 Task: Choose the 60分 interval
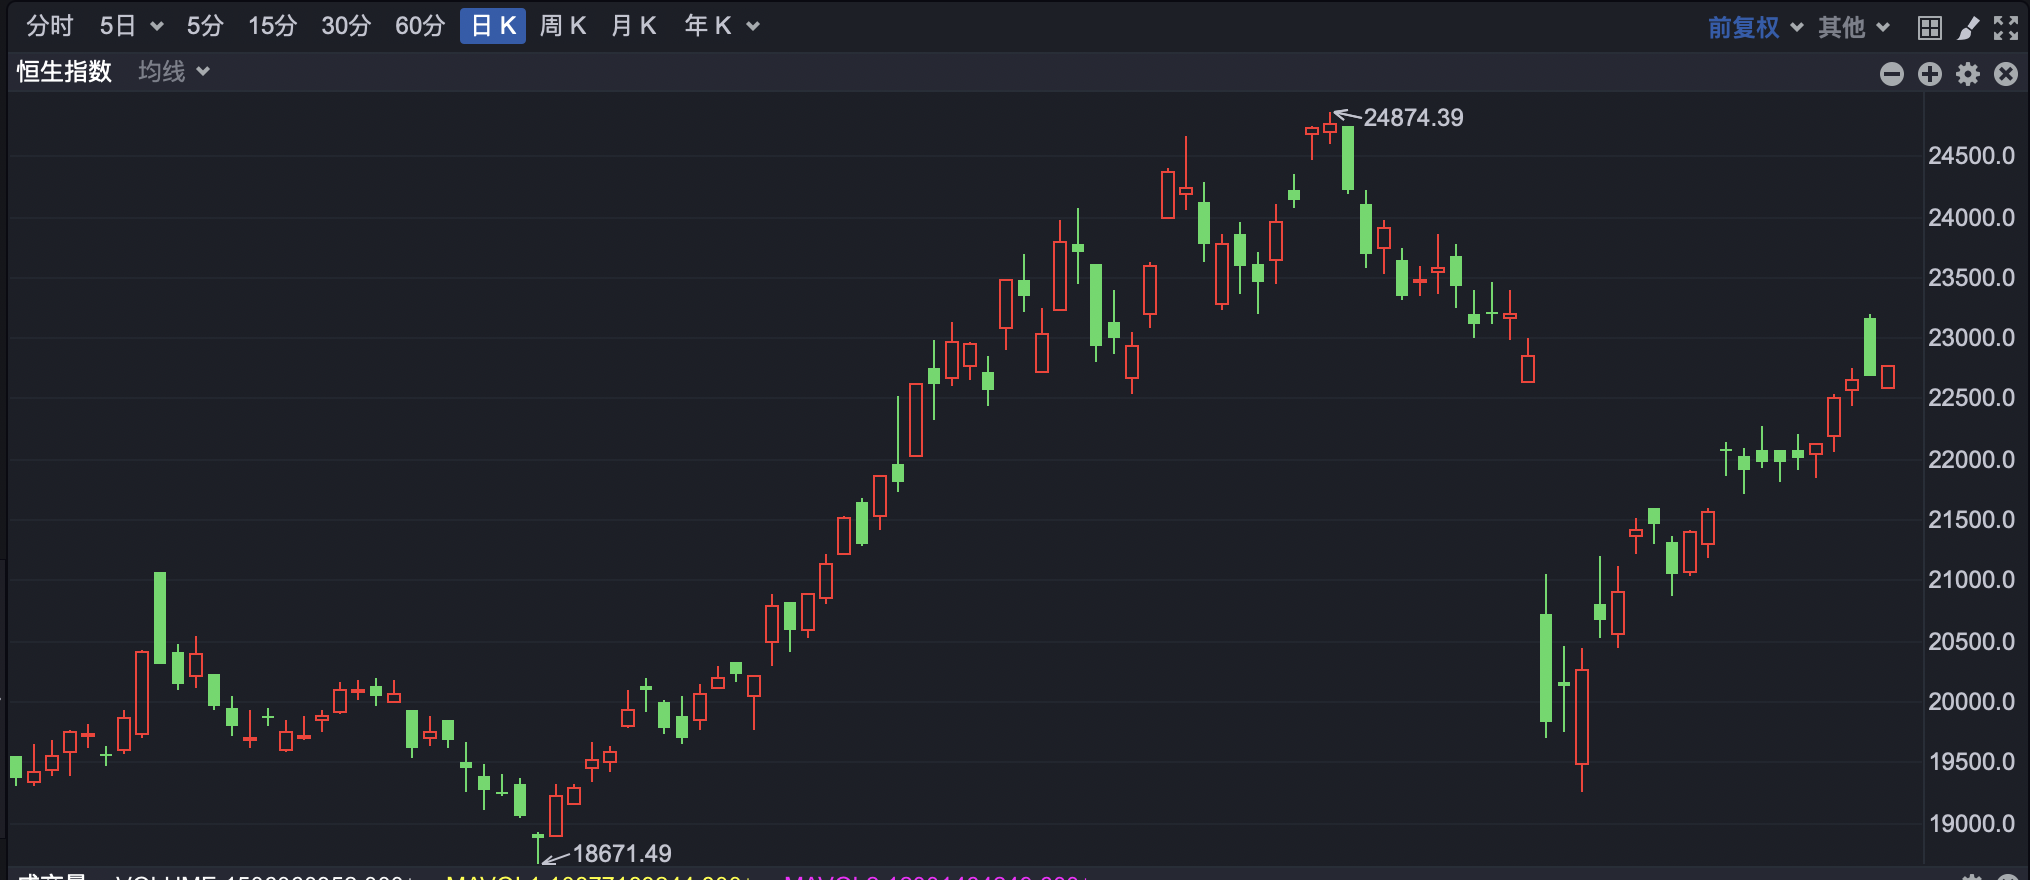[419, 26]
